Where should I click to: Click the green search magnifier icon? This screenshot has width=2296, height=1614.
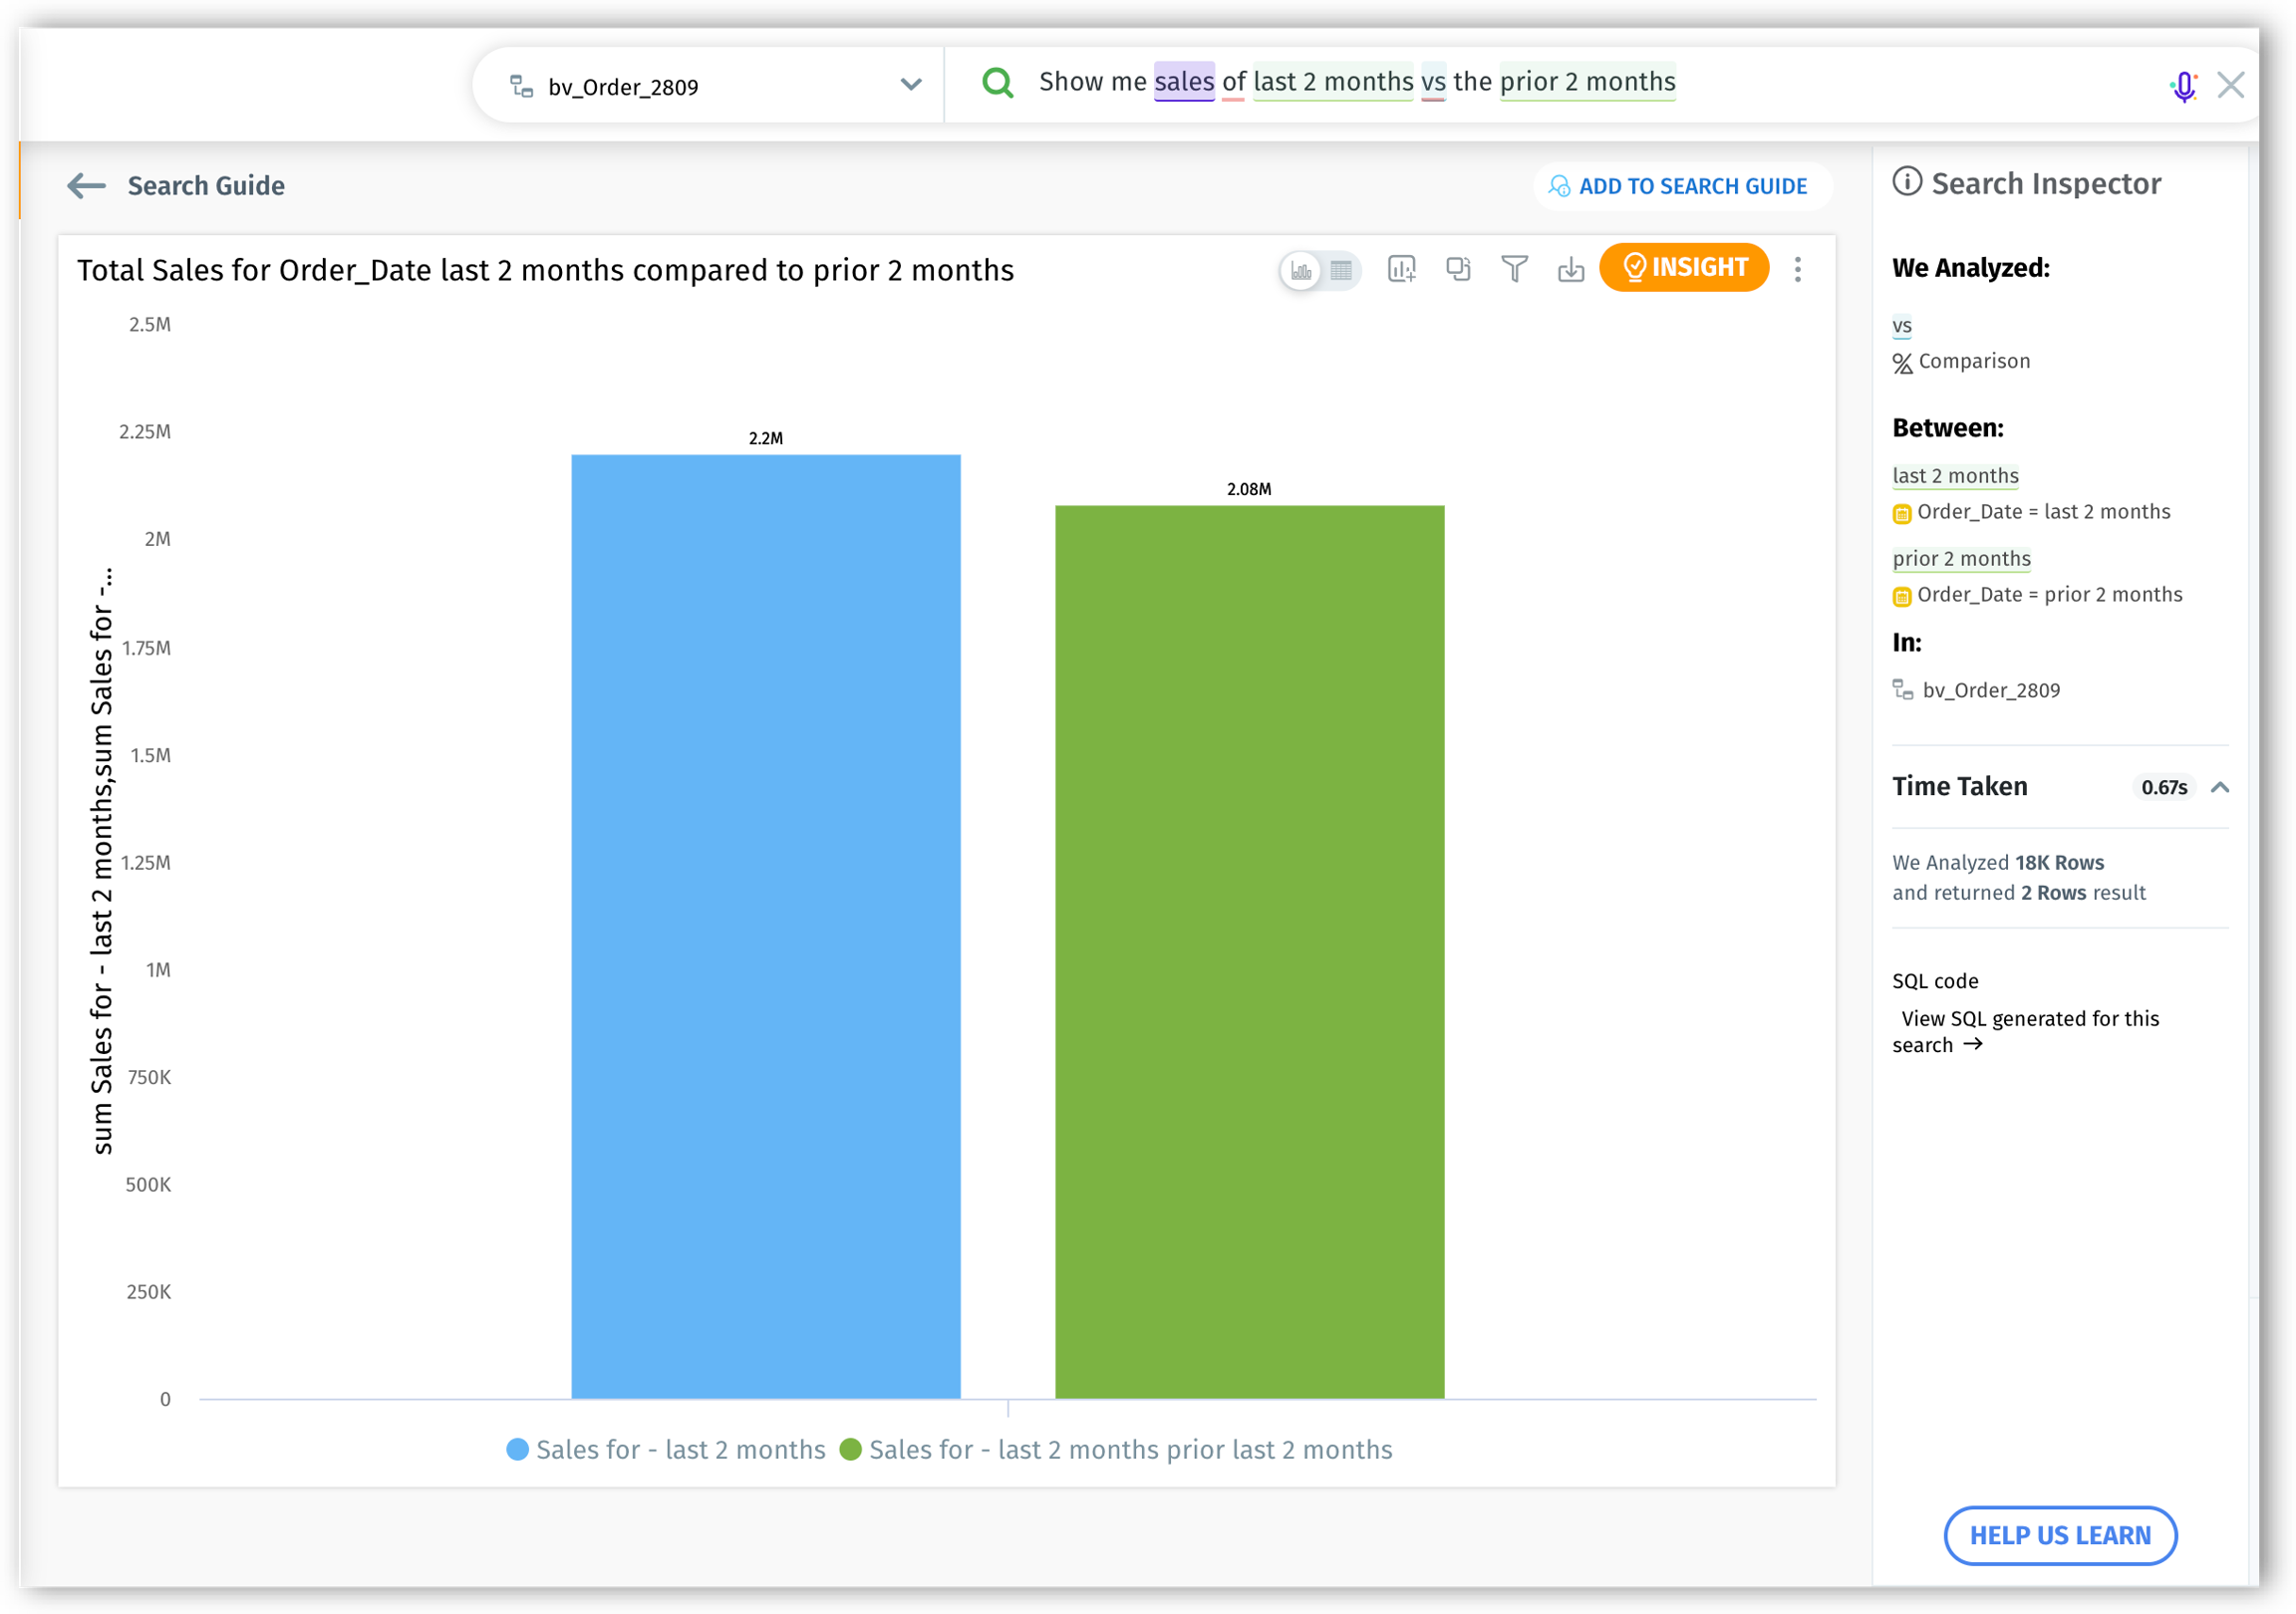[x=997, y=83]
